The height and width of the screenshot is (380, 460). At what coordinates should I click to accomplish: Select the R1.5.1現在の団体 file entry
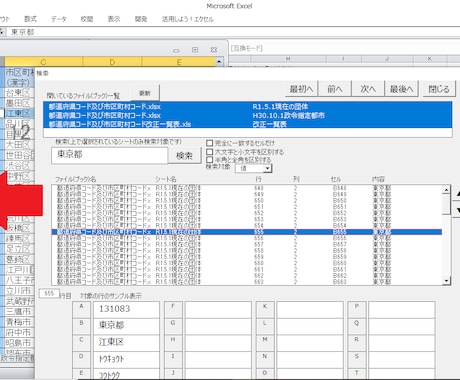(x=248, y=107)
